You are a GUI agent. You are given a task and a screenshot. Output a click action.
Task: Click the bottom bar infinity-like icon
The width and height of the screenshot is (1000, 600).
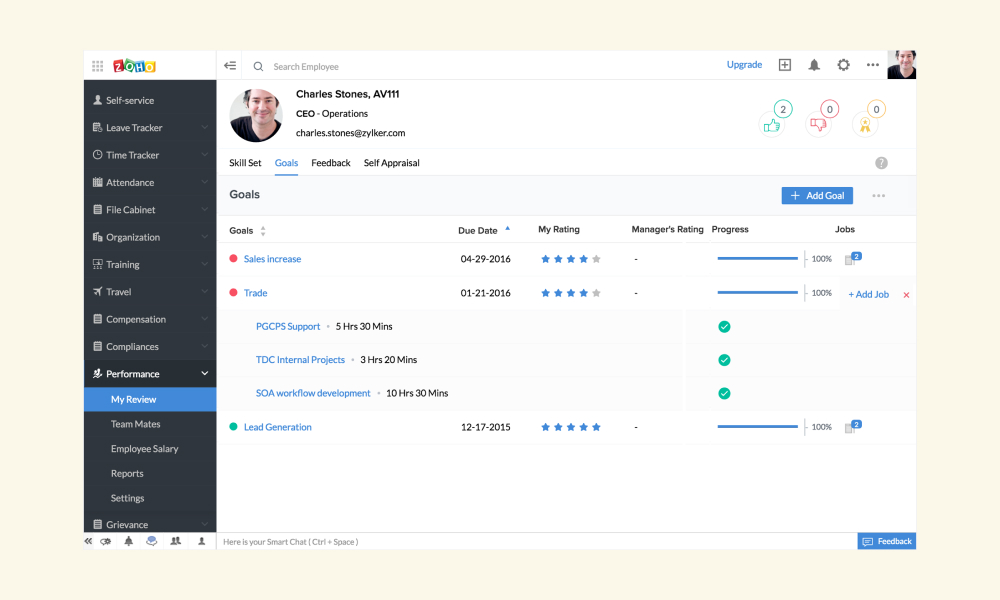click(x=106, y=541)
